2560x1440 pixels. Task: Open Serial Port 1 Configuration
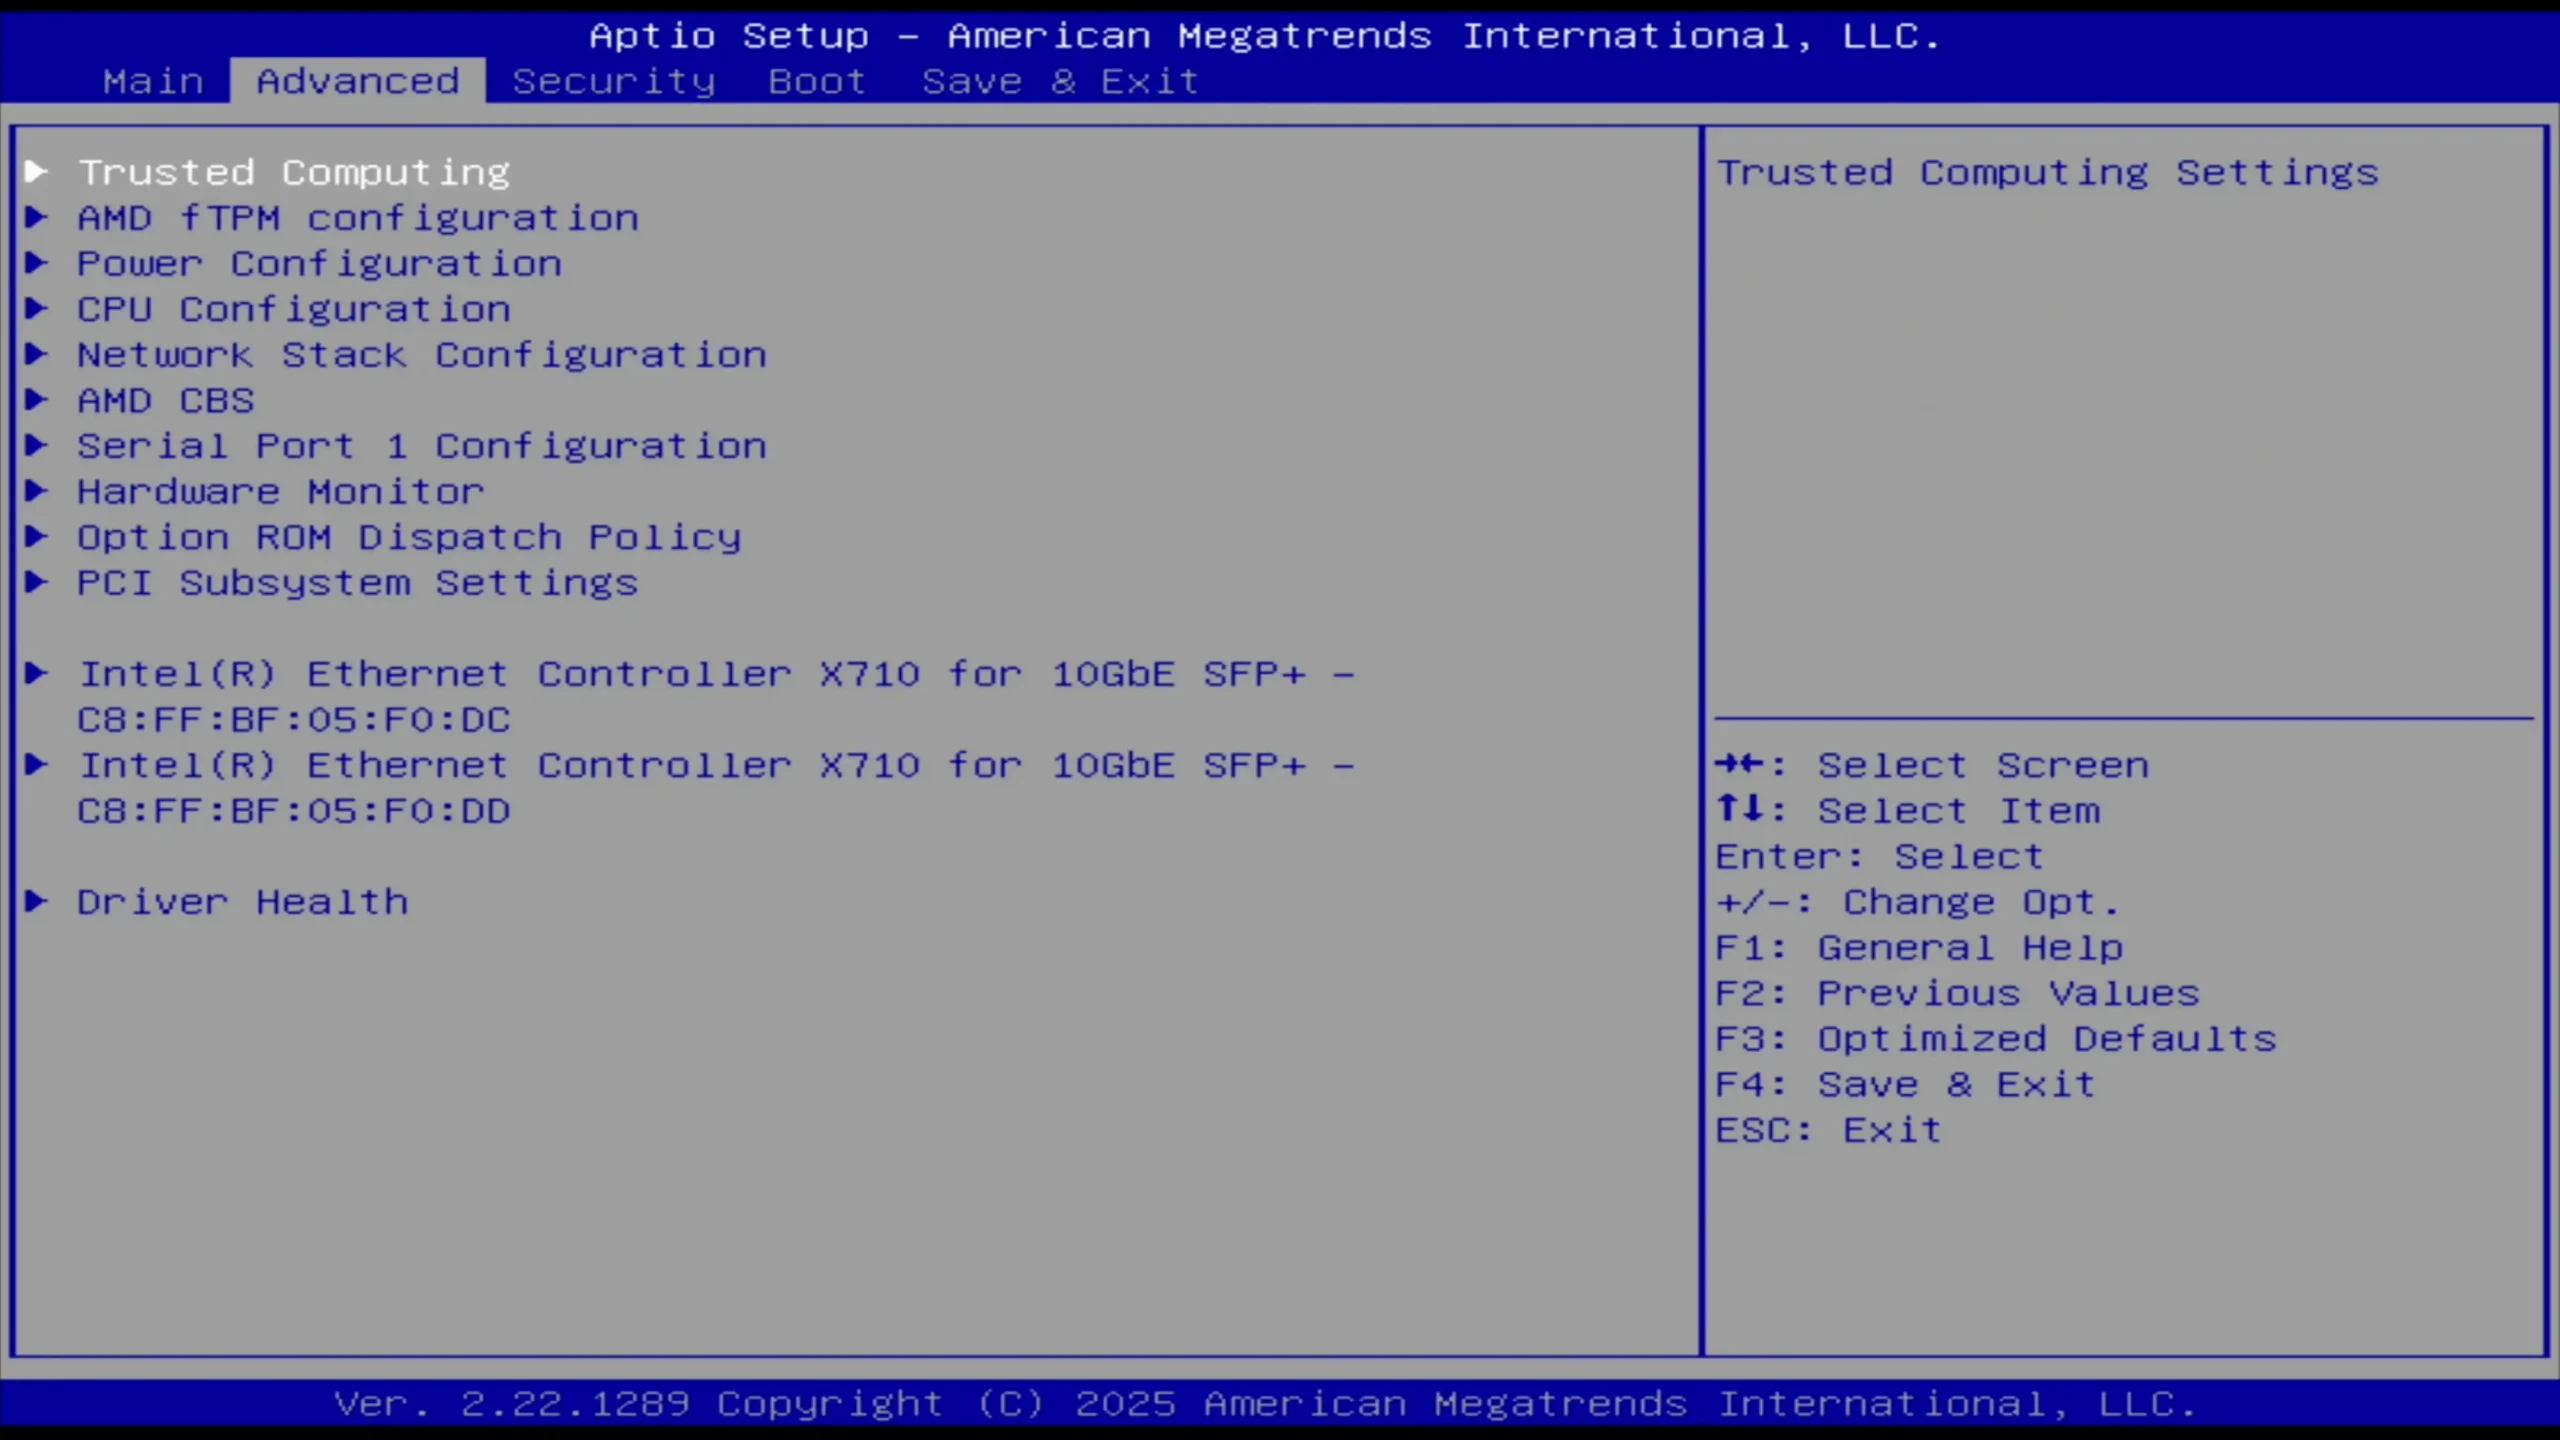422,446
